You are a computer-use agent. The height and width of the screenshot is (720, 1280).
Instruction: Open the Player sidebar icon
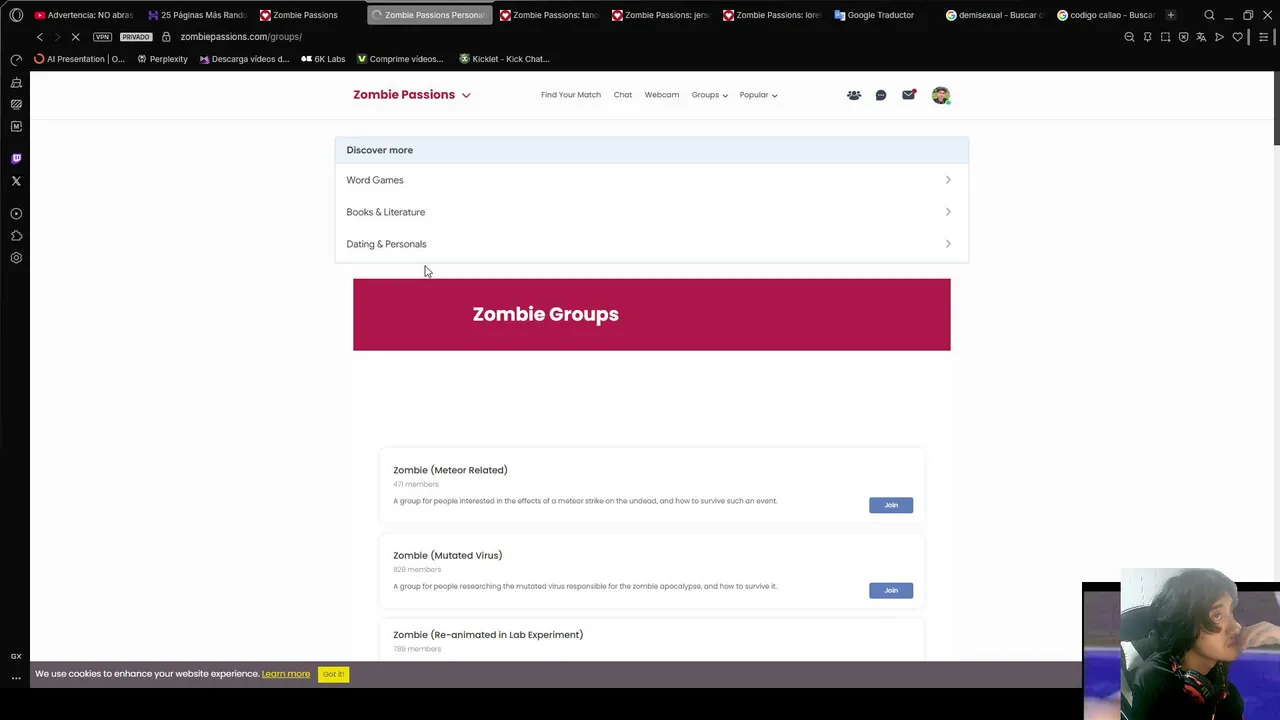(x=16, y=214)
